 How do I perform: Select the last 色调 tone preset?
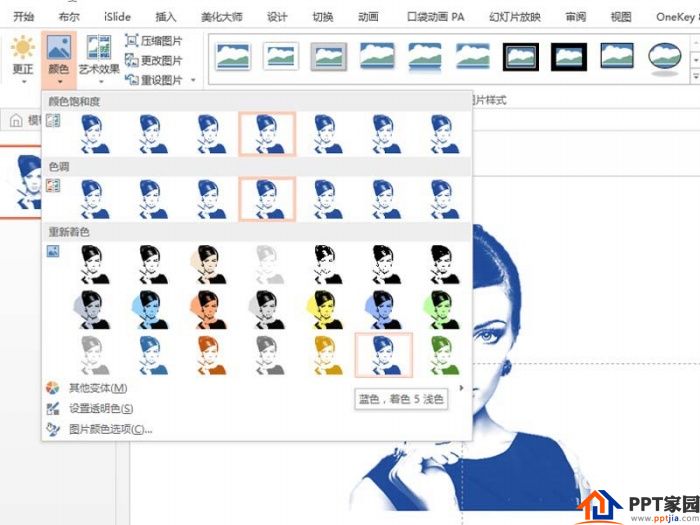[444, 199]
